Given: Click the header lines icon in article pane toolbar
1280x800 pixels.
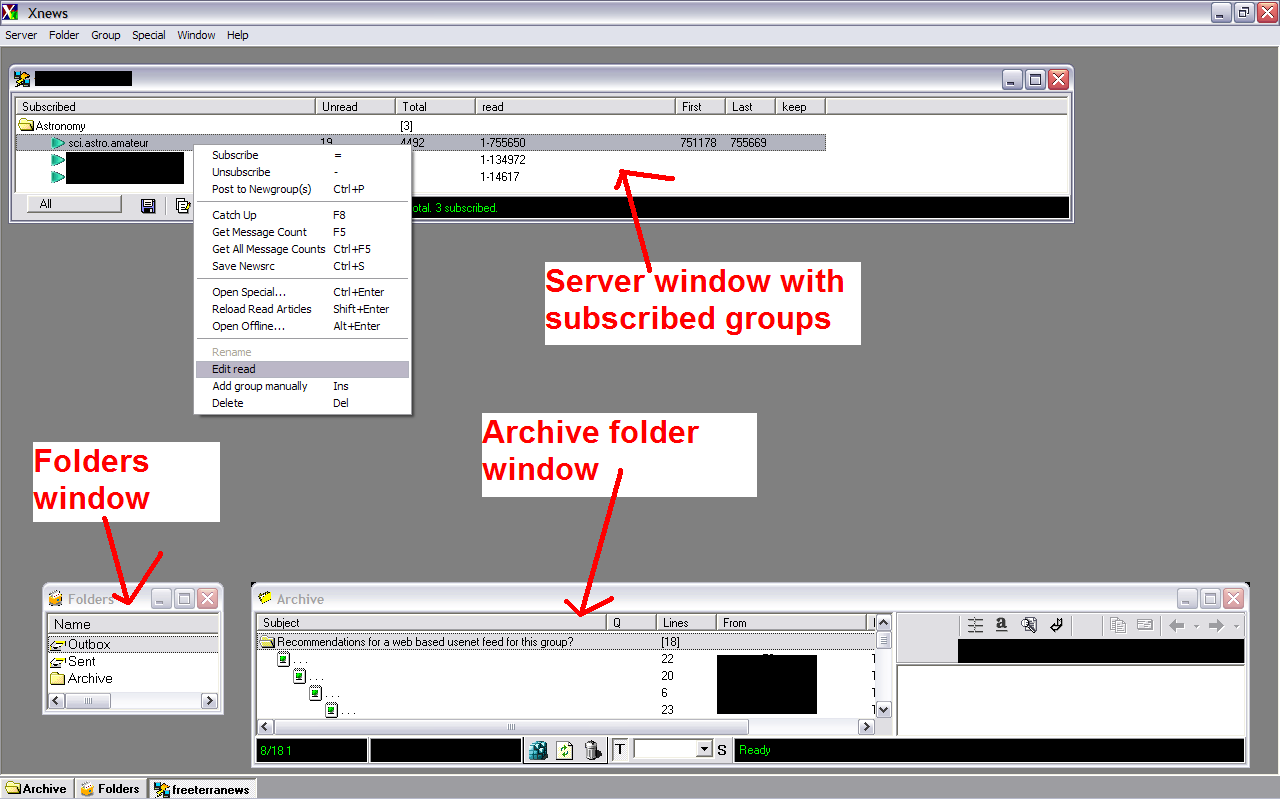Looking at the screenshot, I should pos(976,625).
